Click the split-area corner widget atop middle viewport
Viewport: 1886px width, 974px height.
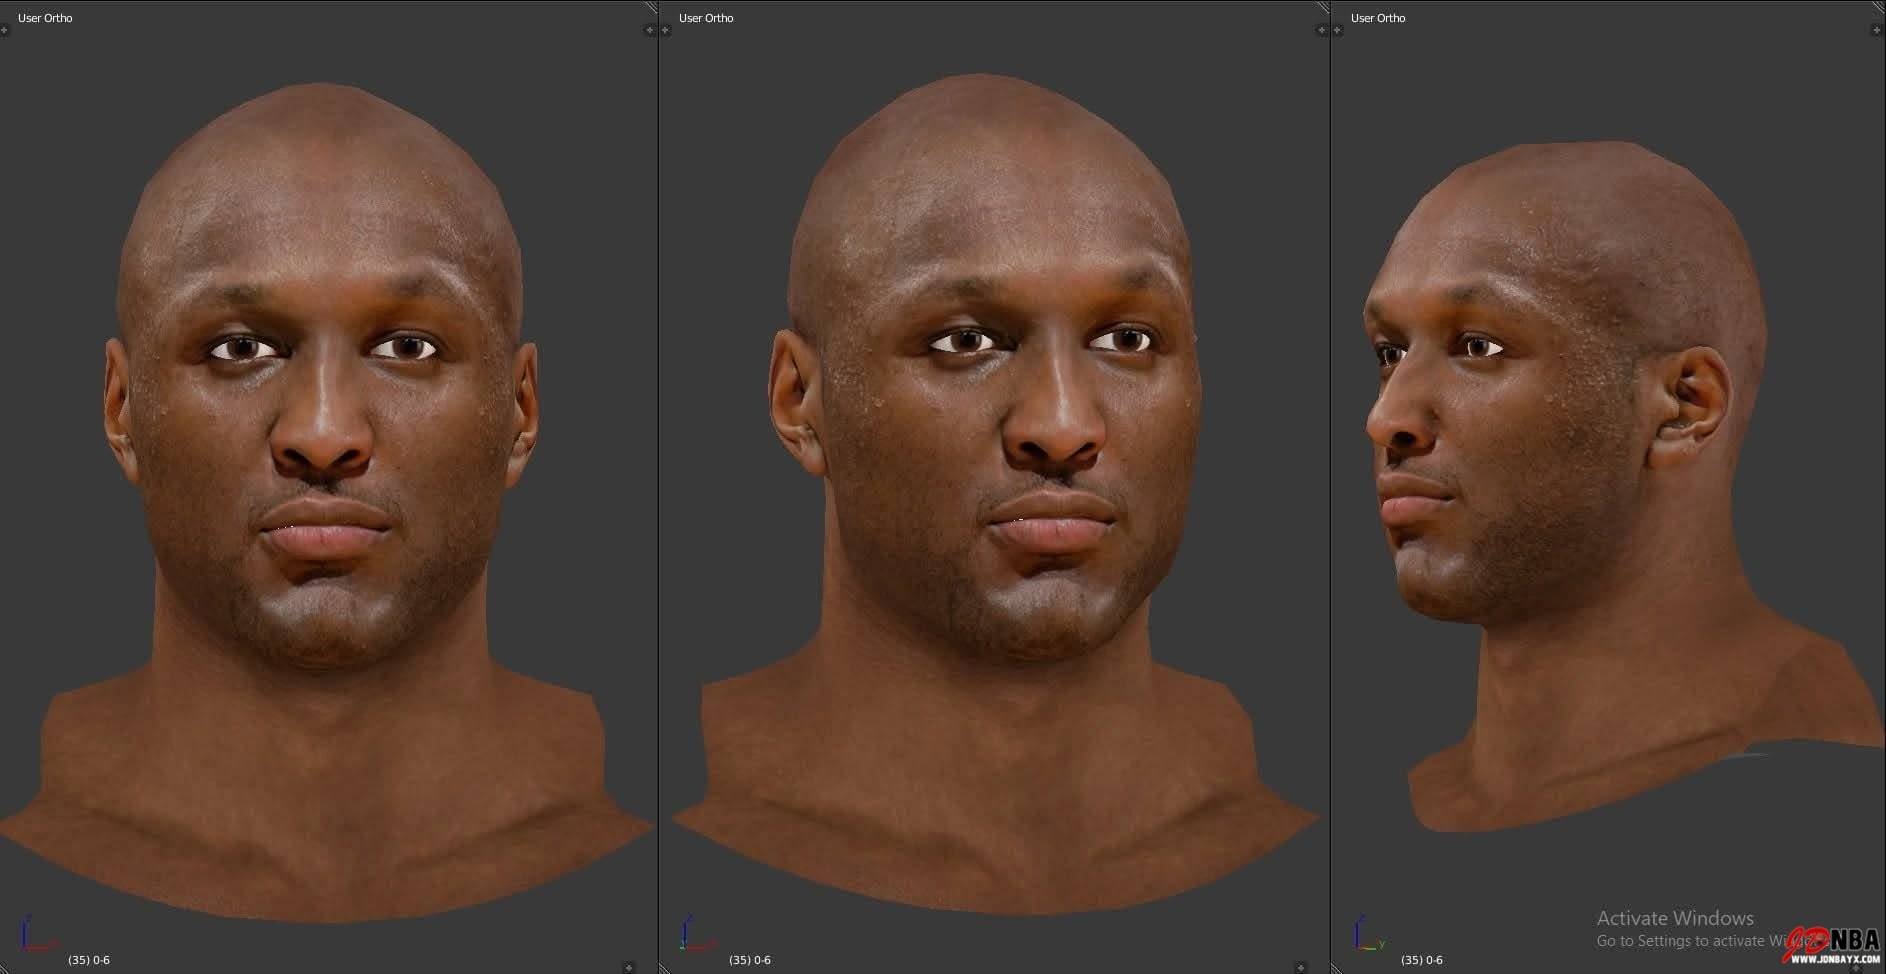[x=1323, y=7]
